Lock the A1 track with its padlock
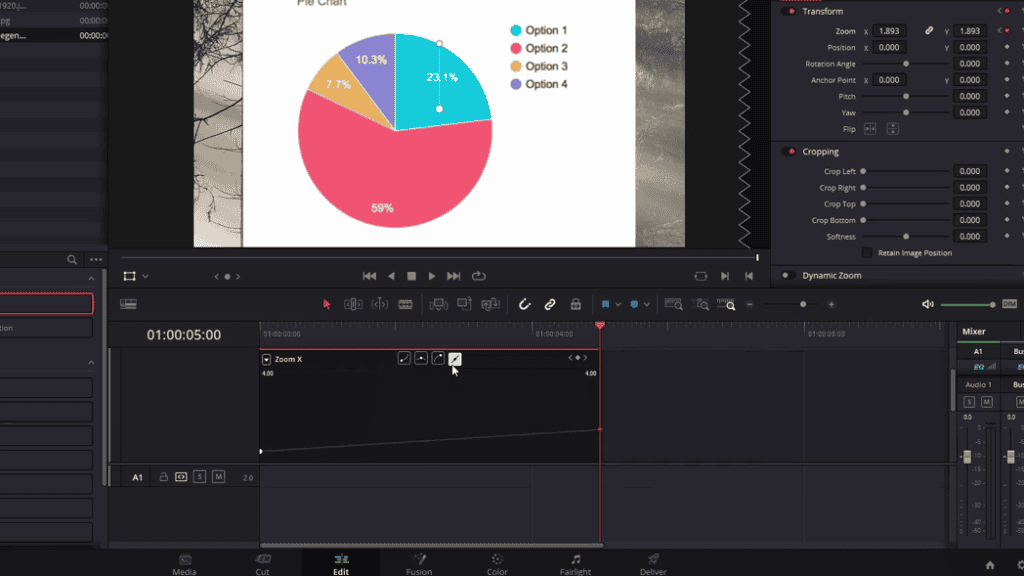 tap(163, 477)
